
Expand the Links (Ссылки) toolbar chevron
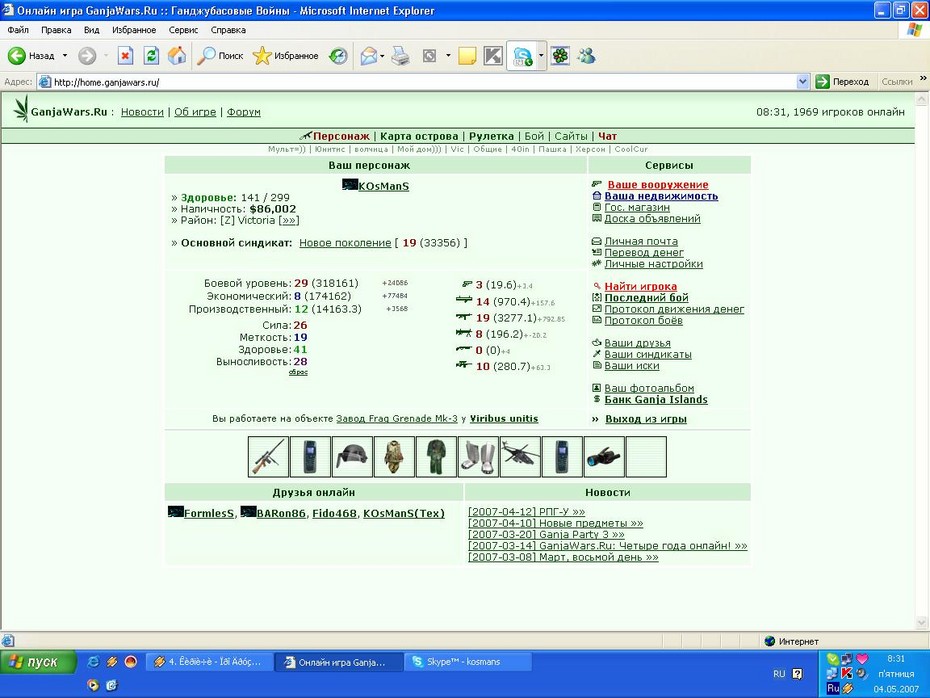coord(923,78)
